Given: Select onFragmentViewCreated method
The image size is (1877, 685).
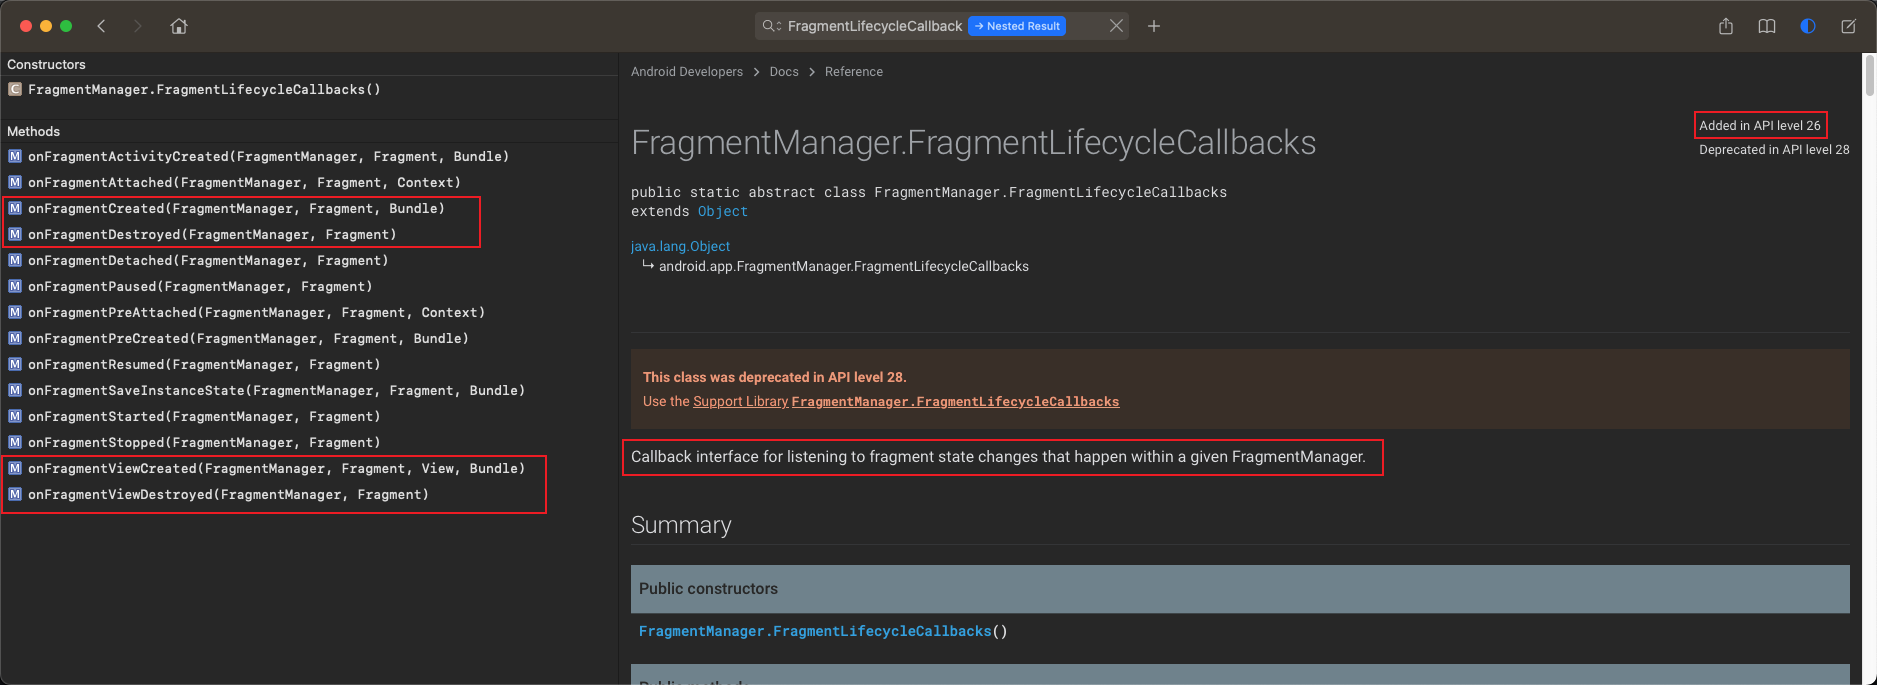Looking at the screenshot, I should [x=309, y=469].
